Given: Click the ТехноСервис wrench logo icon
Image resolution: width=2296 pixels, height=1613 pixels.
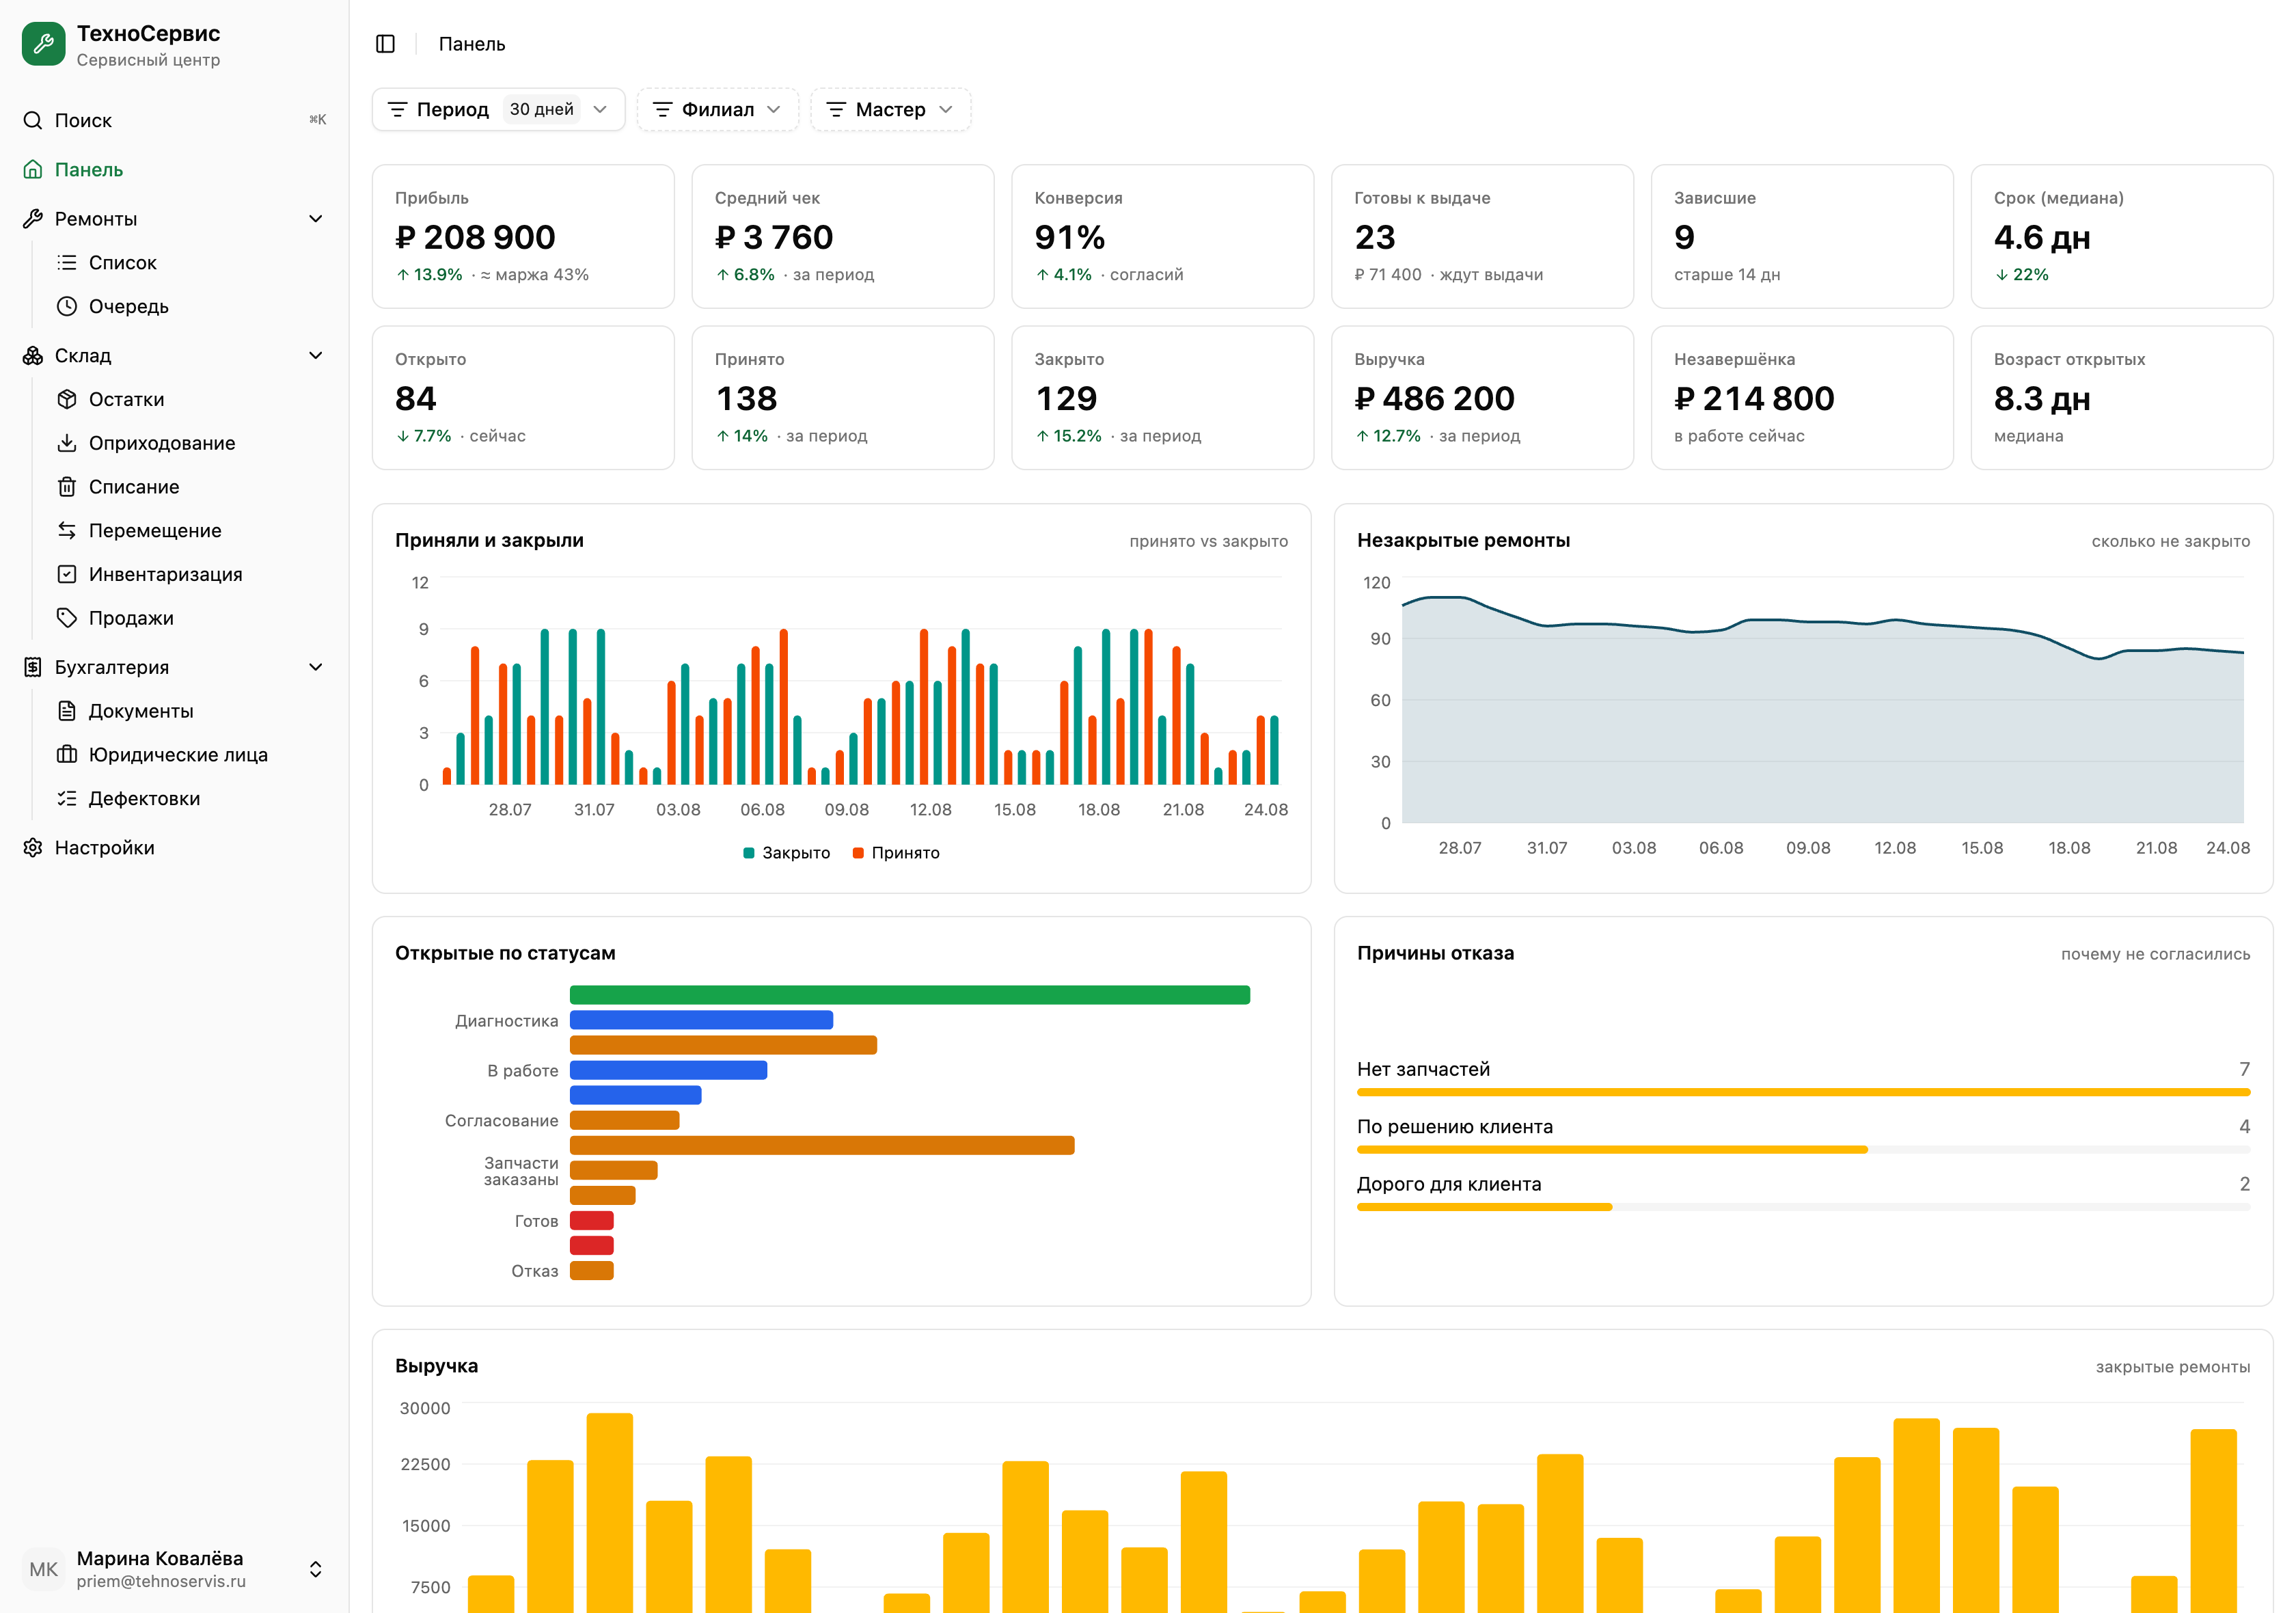Looking at the screenshot, I should tap(43, 44).
